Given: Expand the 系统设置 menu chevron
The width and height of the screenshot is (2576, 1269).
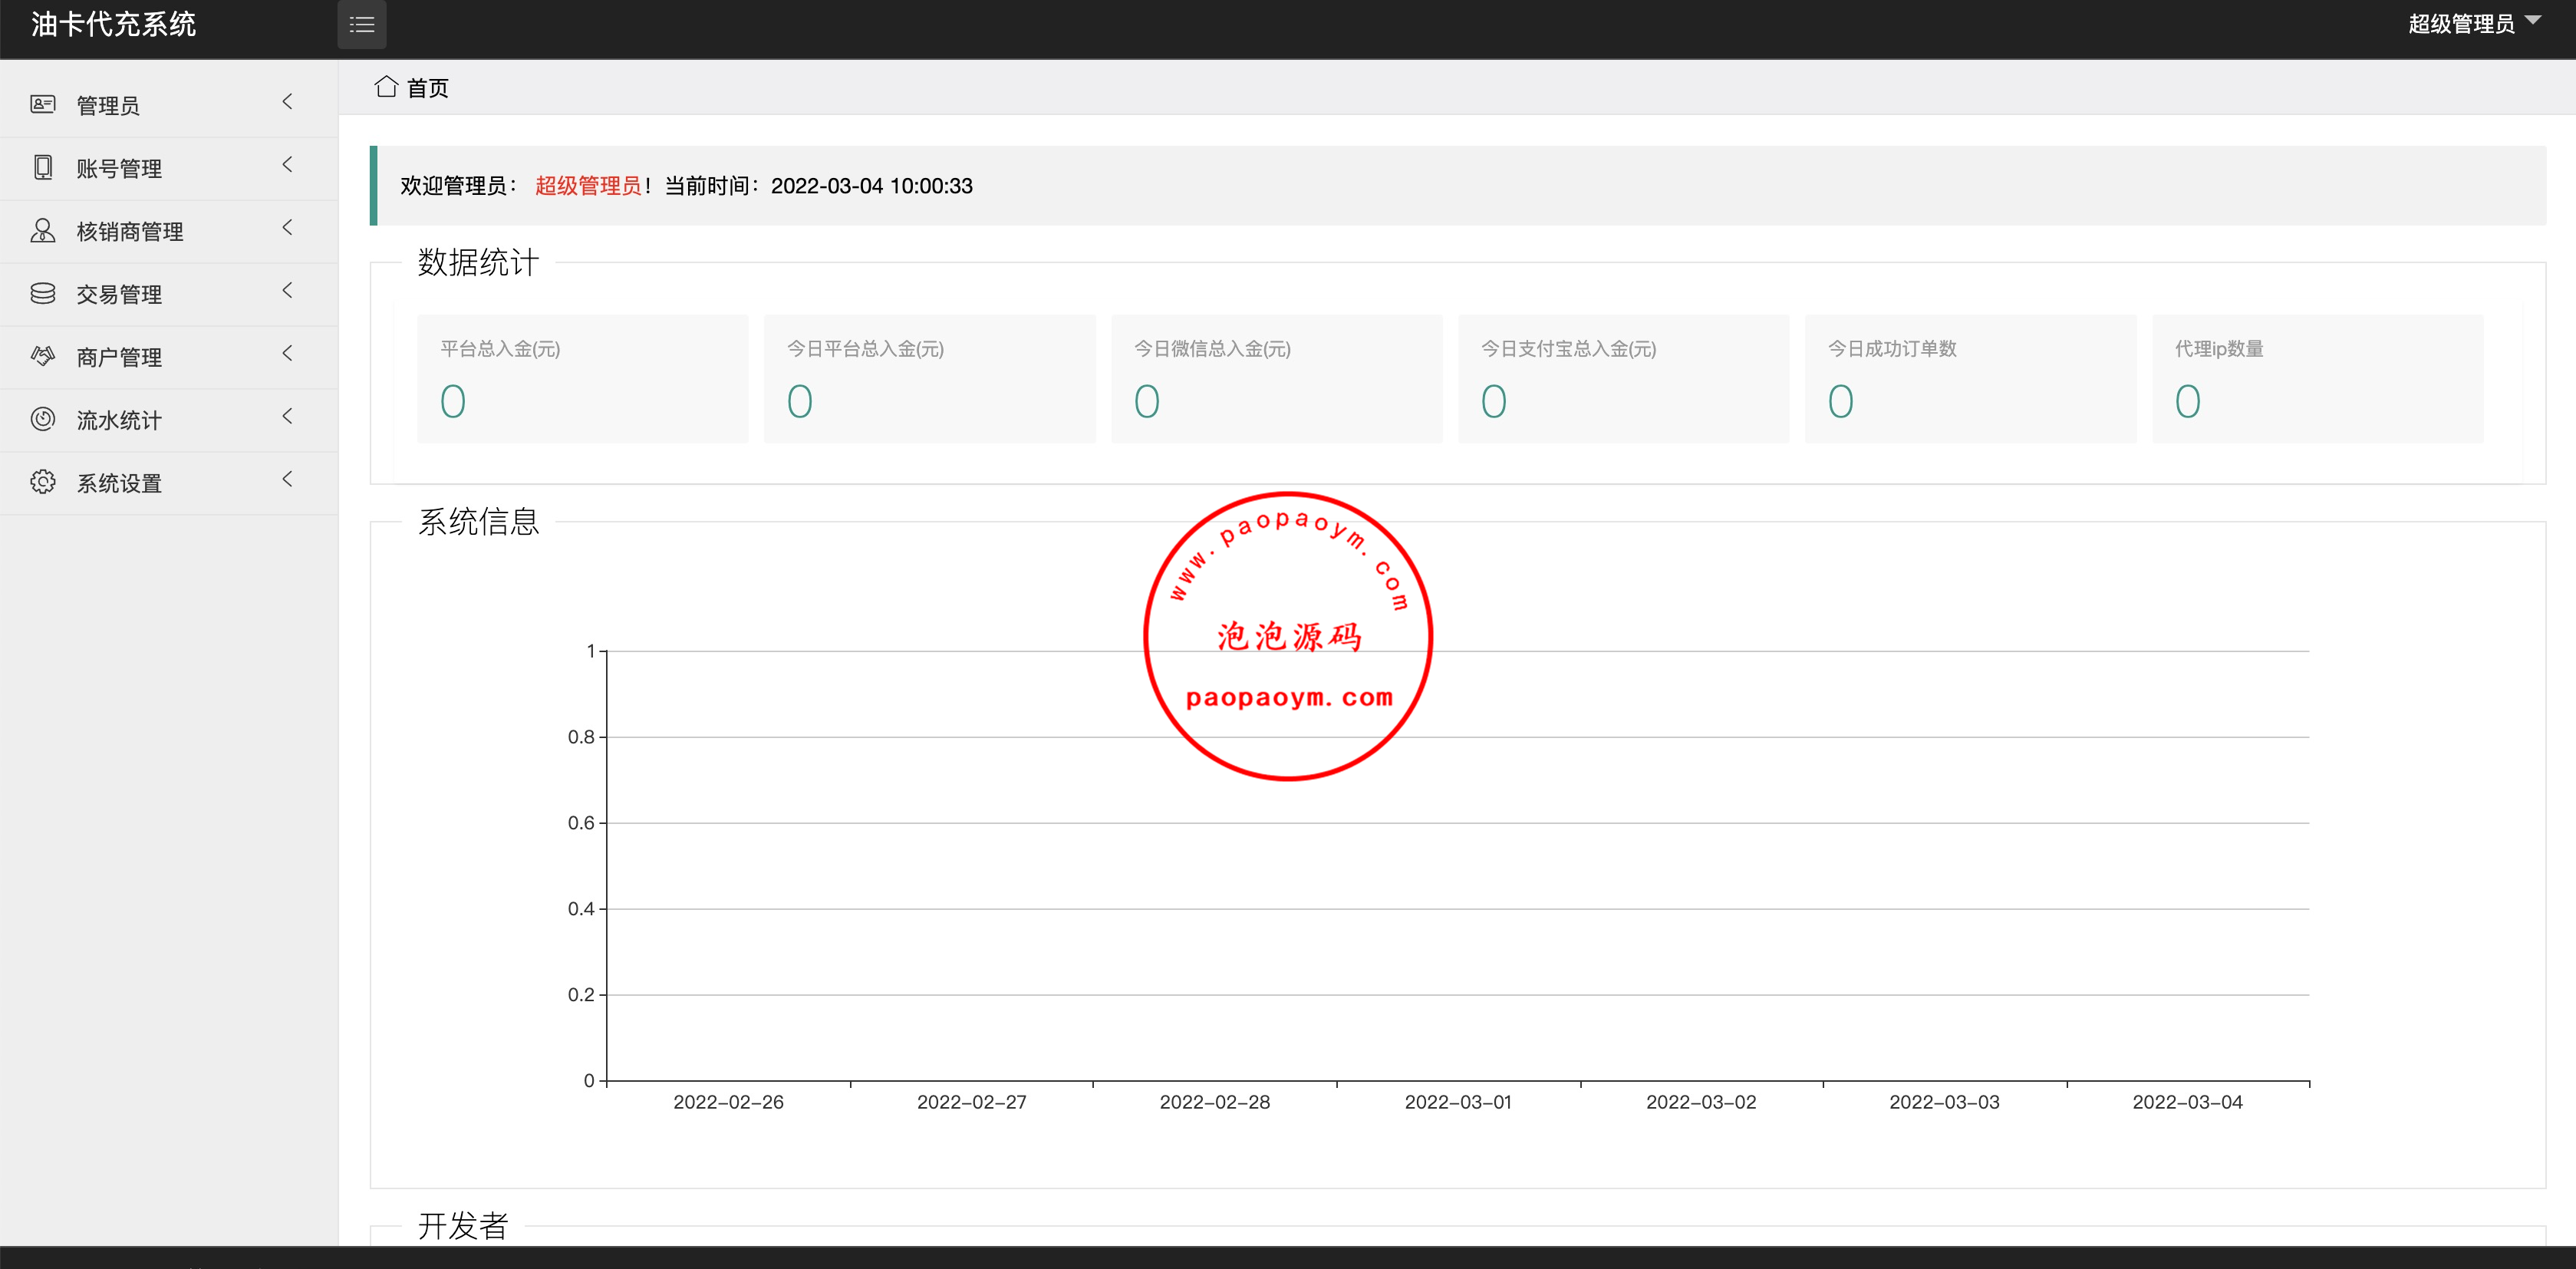Looking at the screenshot, I should tap(288, 480).
